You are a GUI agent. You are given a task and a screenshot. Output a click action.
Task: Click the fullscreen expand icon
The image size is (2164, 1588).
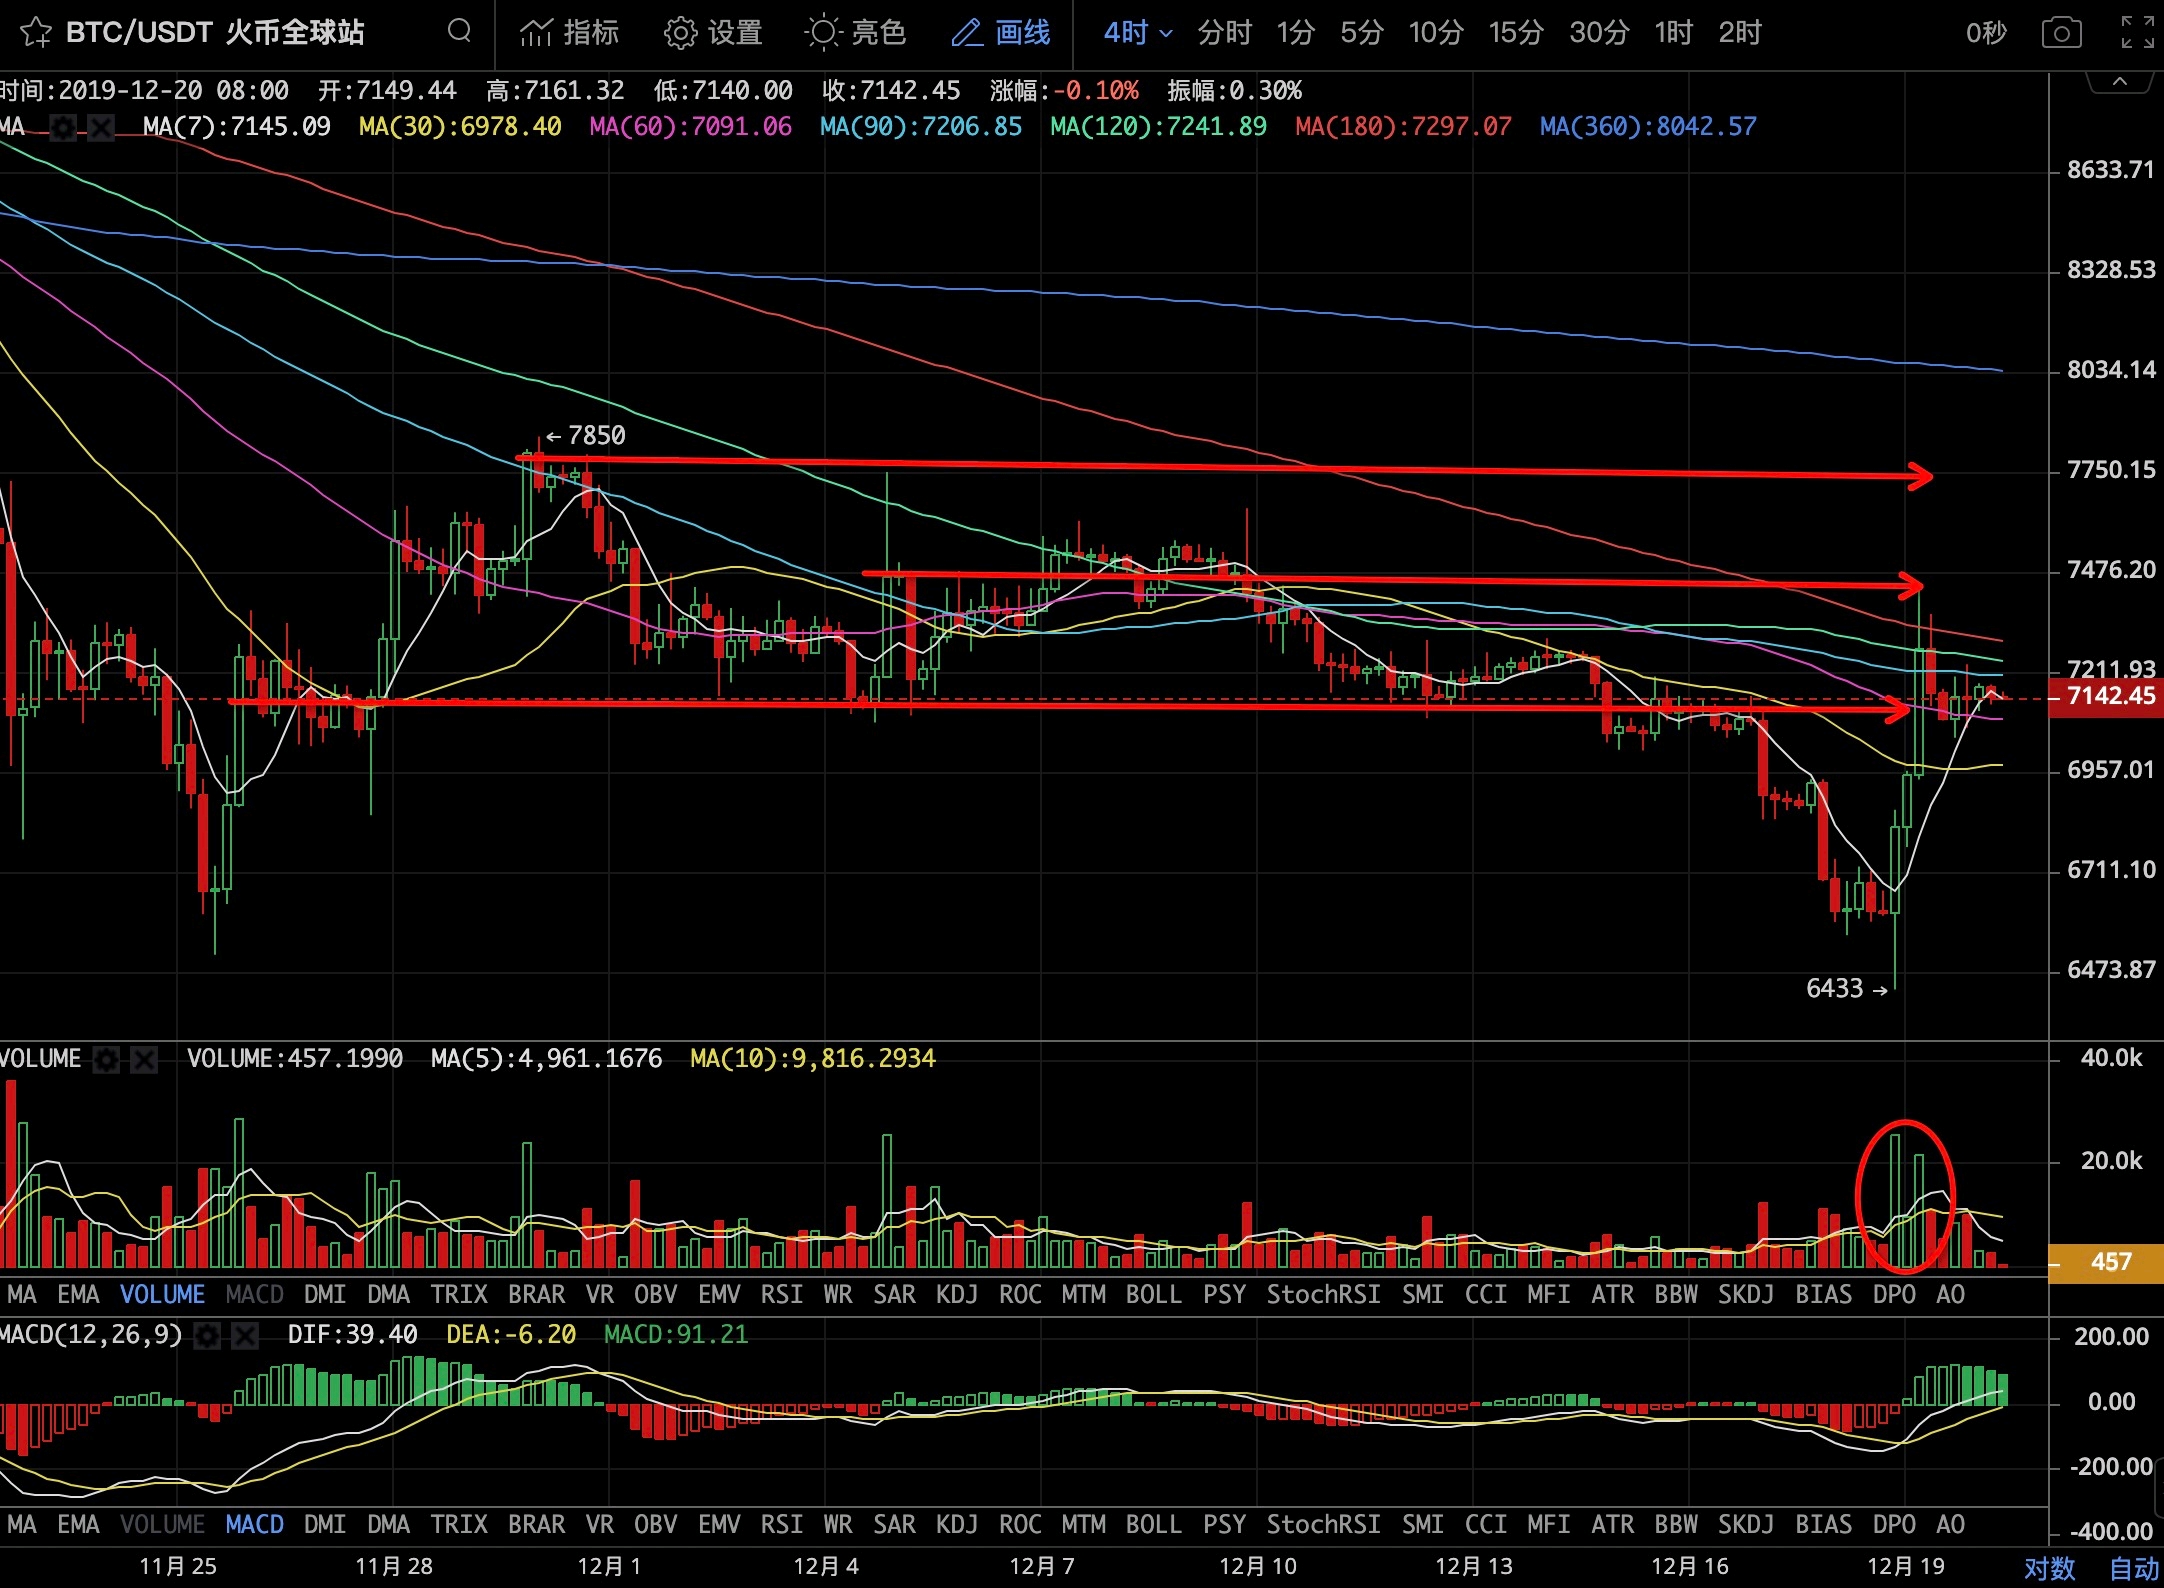[2137, 33]
